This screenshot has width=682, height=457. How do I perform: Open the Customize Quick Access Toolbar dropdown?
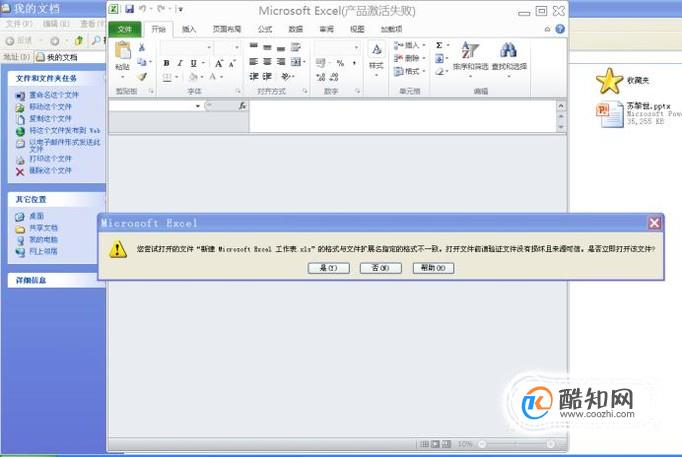pos(180,9)
